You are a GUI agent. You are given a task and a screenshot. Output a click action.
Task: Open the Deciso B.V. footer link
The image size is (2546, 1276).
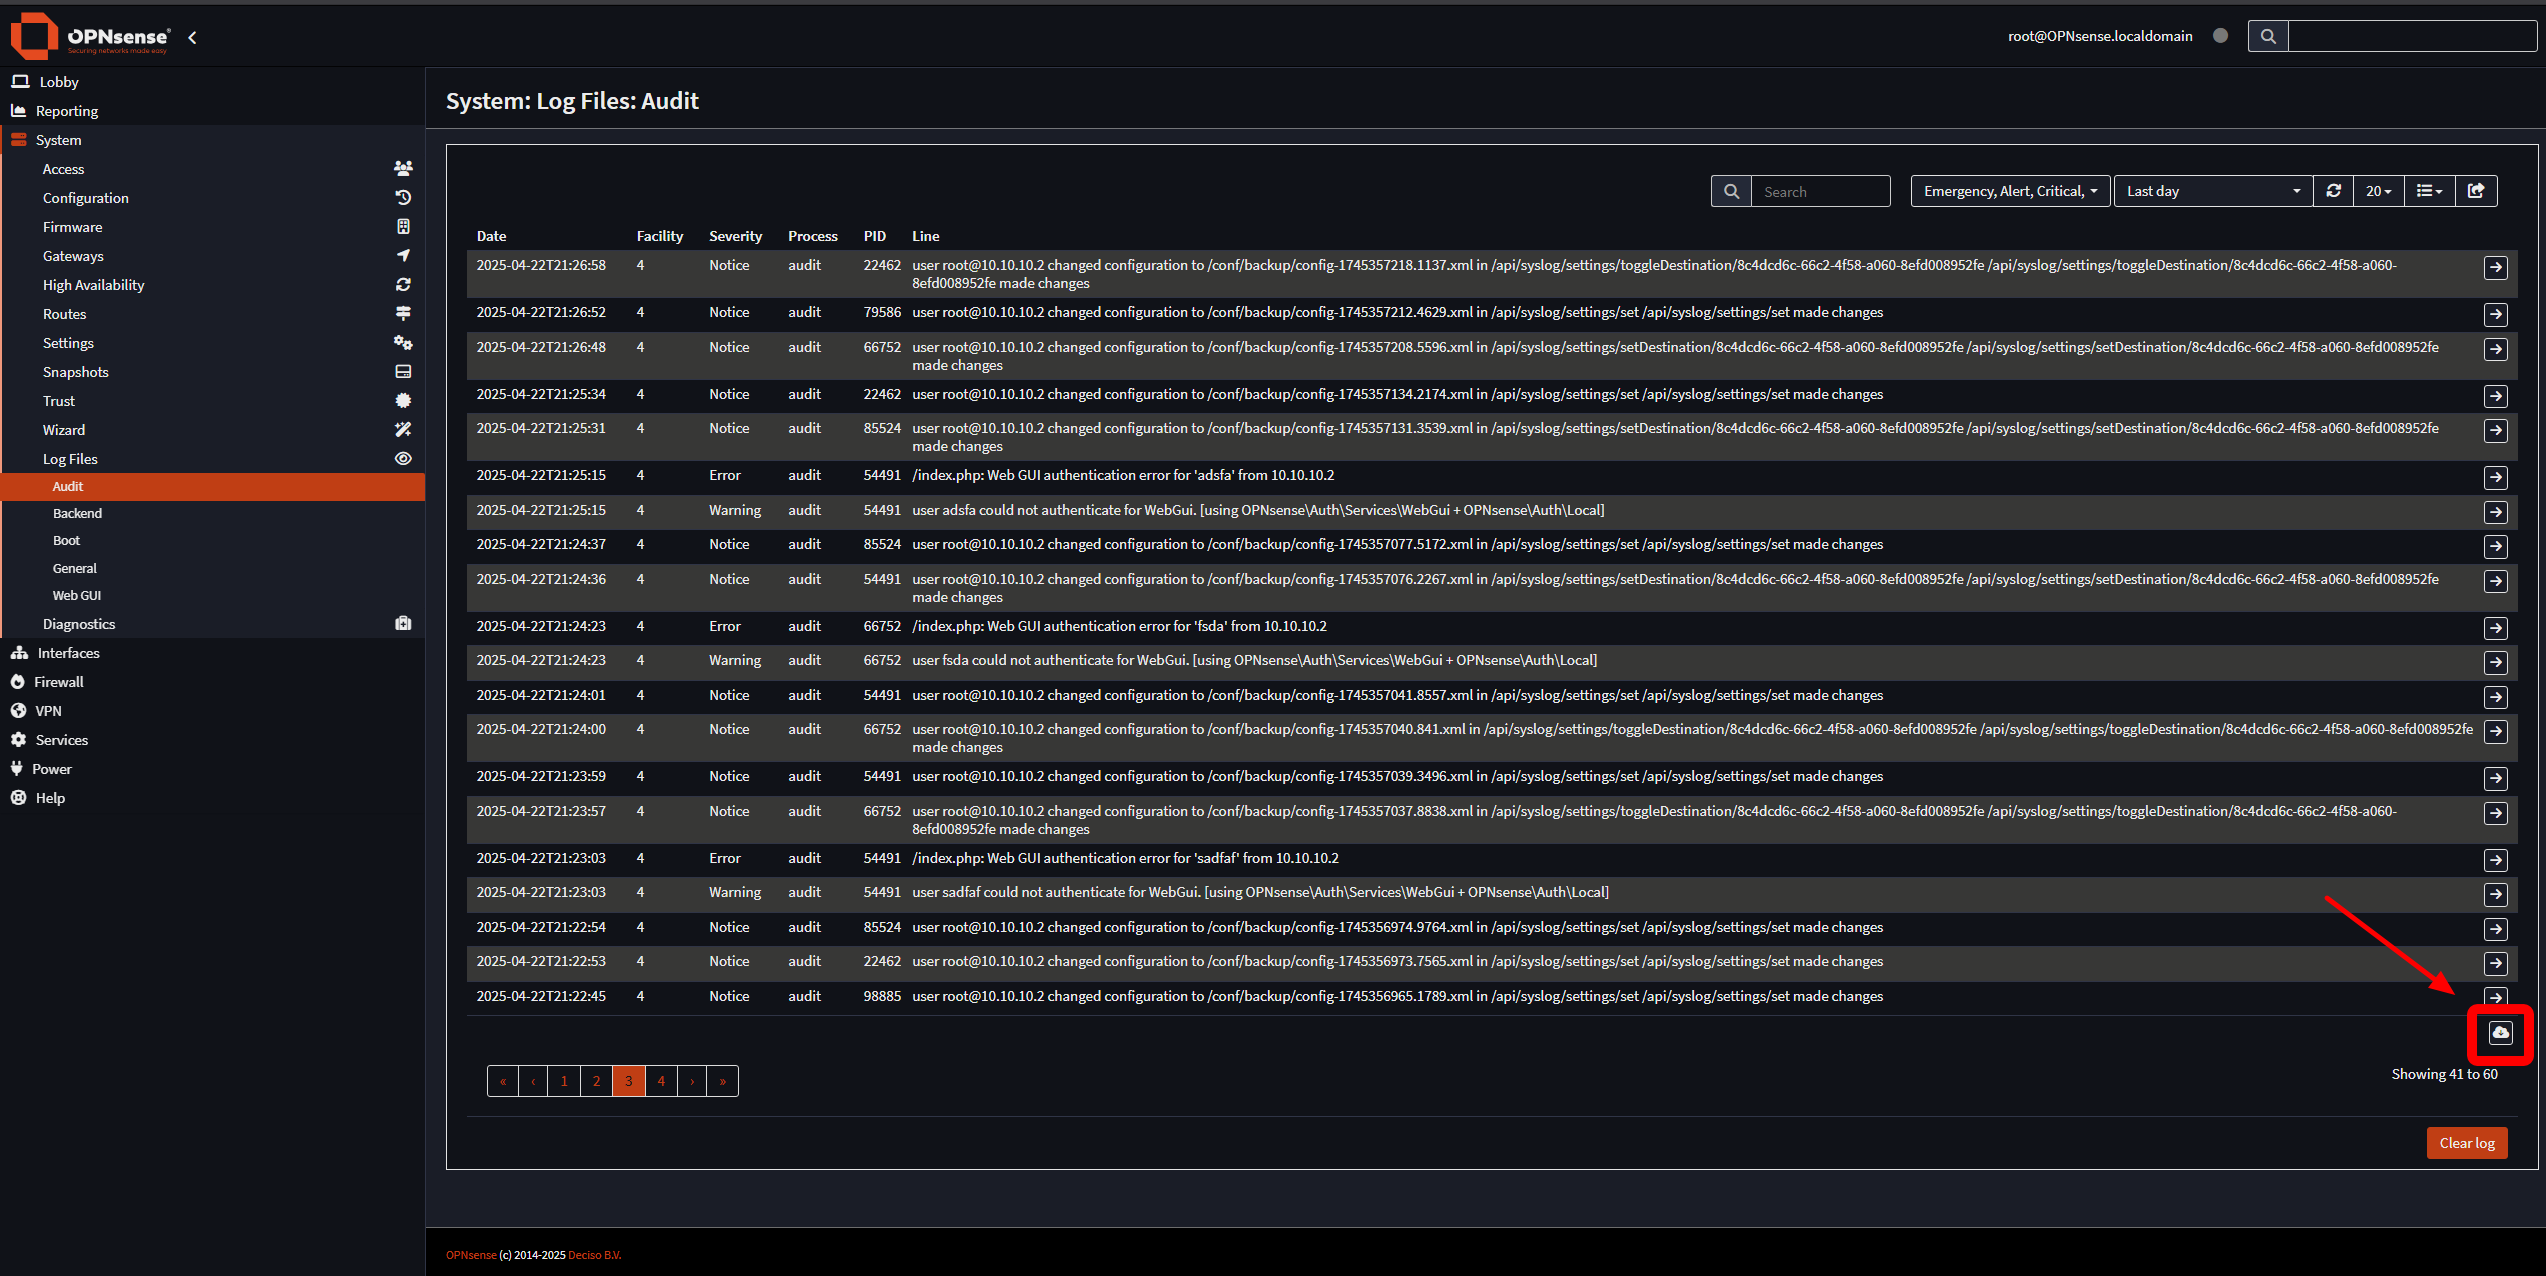[x=595, y=1254]
